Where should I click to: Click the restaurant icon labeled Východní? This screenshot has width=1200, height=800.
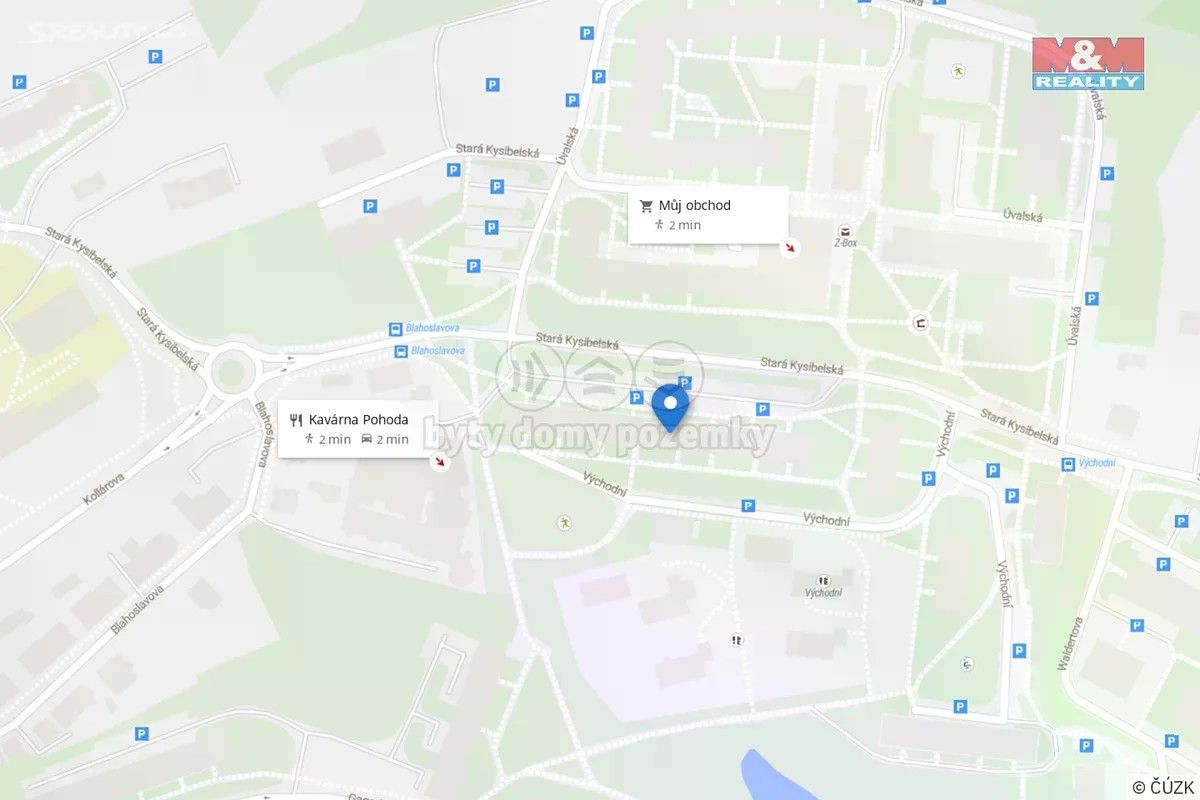pos(824,580)
